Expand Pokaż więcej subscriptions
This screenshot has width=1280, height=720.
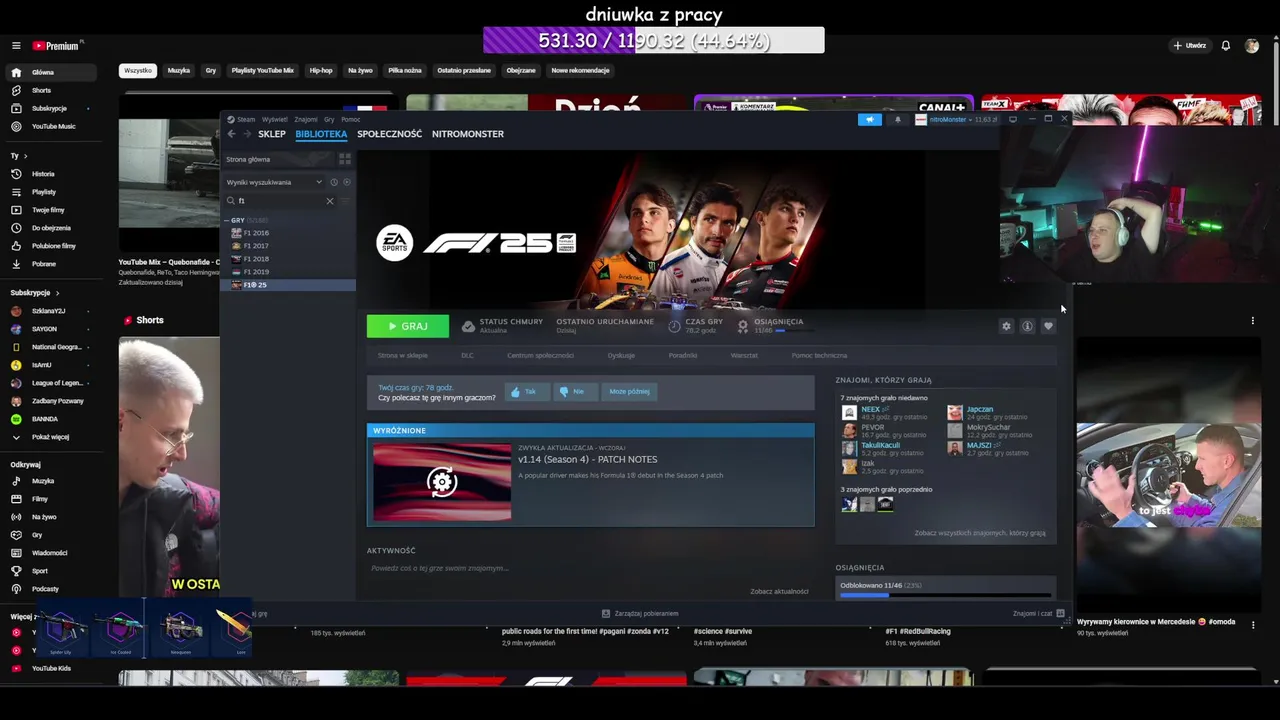(x=50, y=437)
